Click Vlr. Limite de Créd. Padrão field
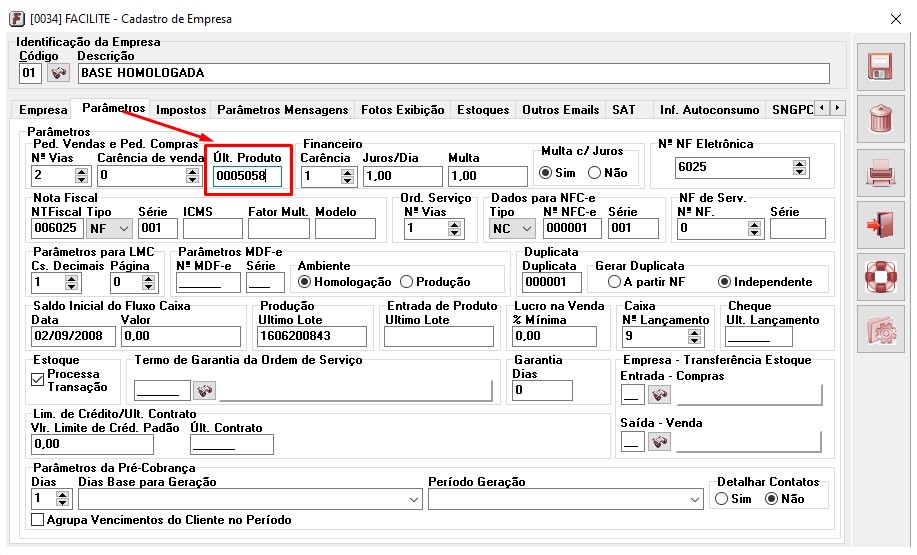This screenshot has height=555, width=917. pyautogui.click(x=92, y=444)
